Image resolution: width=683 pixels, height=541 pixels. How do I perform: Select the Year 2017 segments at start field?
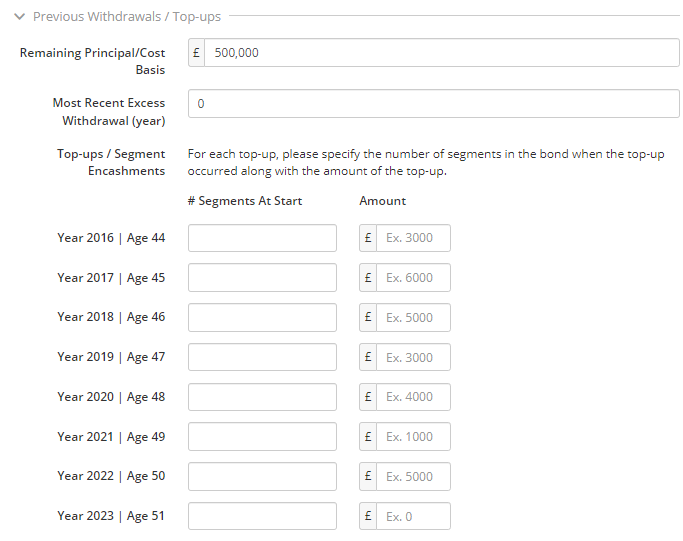[262, 277]
